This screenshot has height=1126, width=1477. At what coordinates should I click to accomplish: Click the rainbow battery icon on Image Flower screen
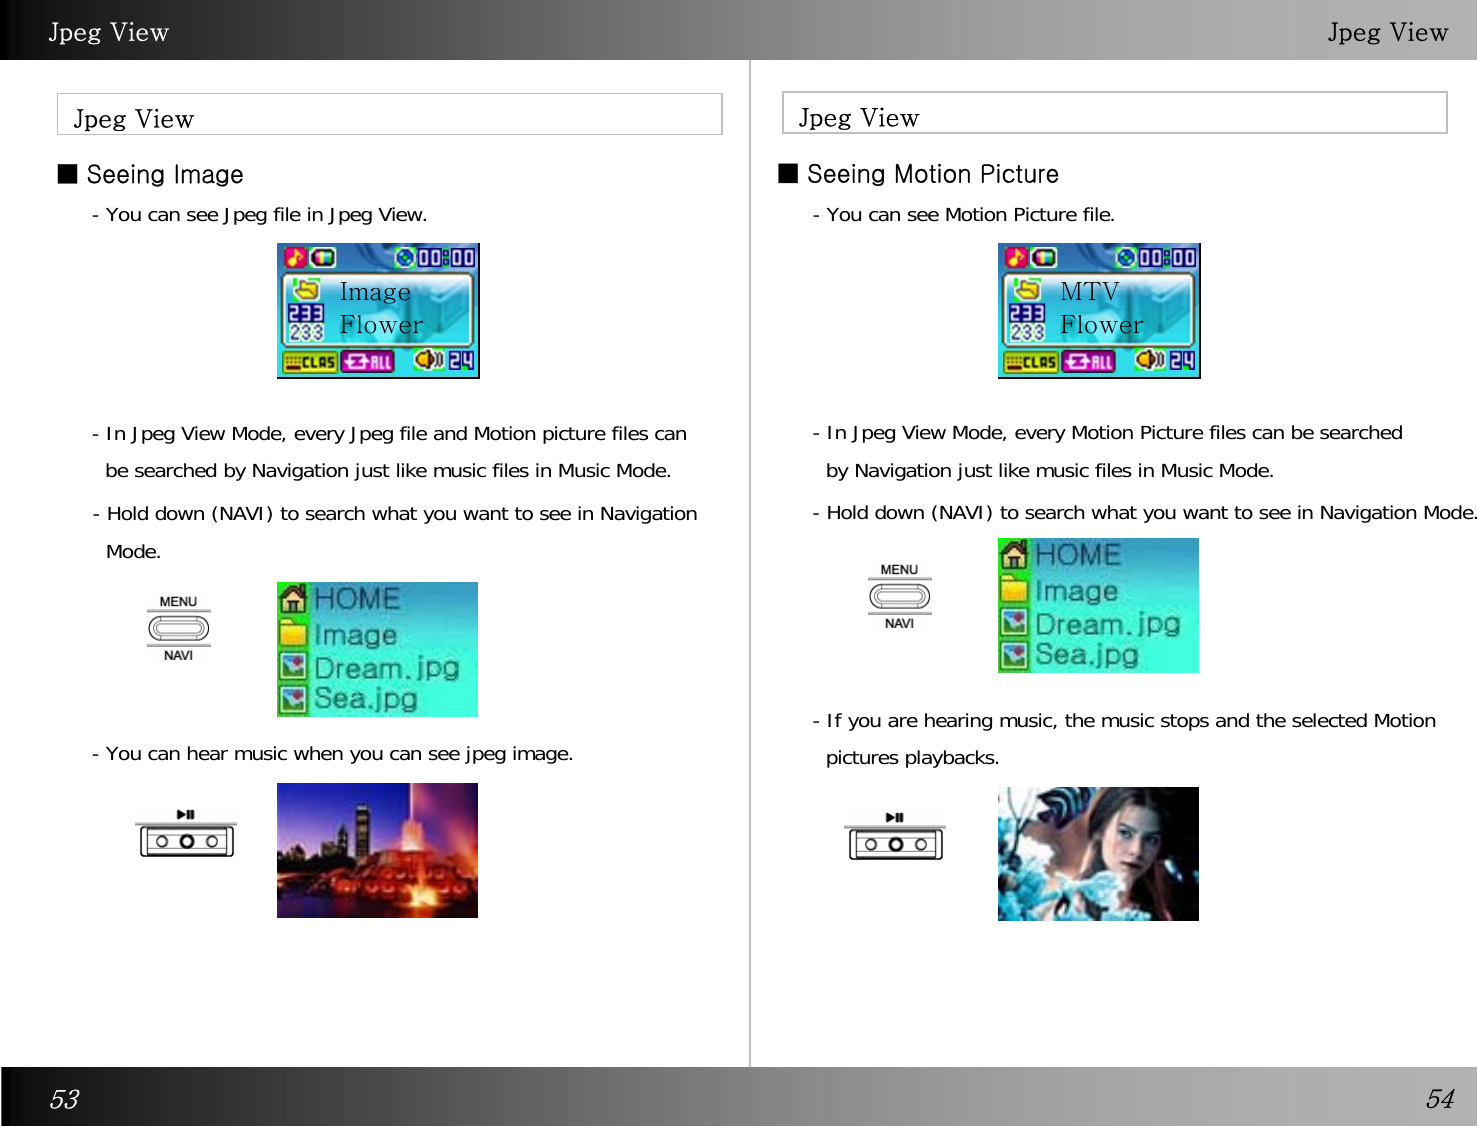point(323,258)
